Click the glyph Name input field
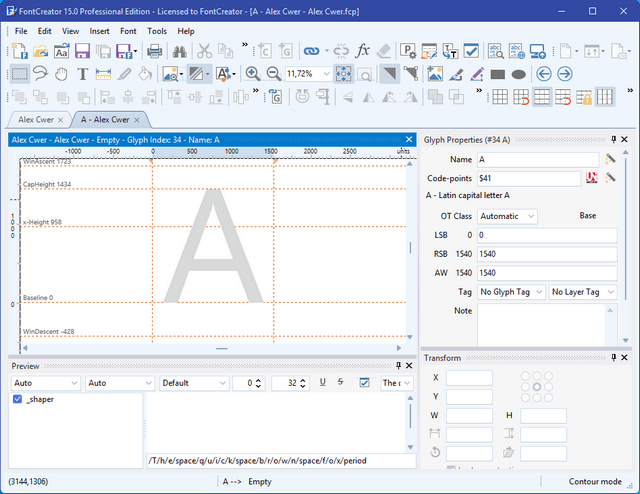 (537, 159)
